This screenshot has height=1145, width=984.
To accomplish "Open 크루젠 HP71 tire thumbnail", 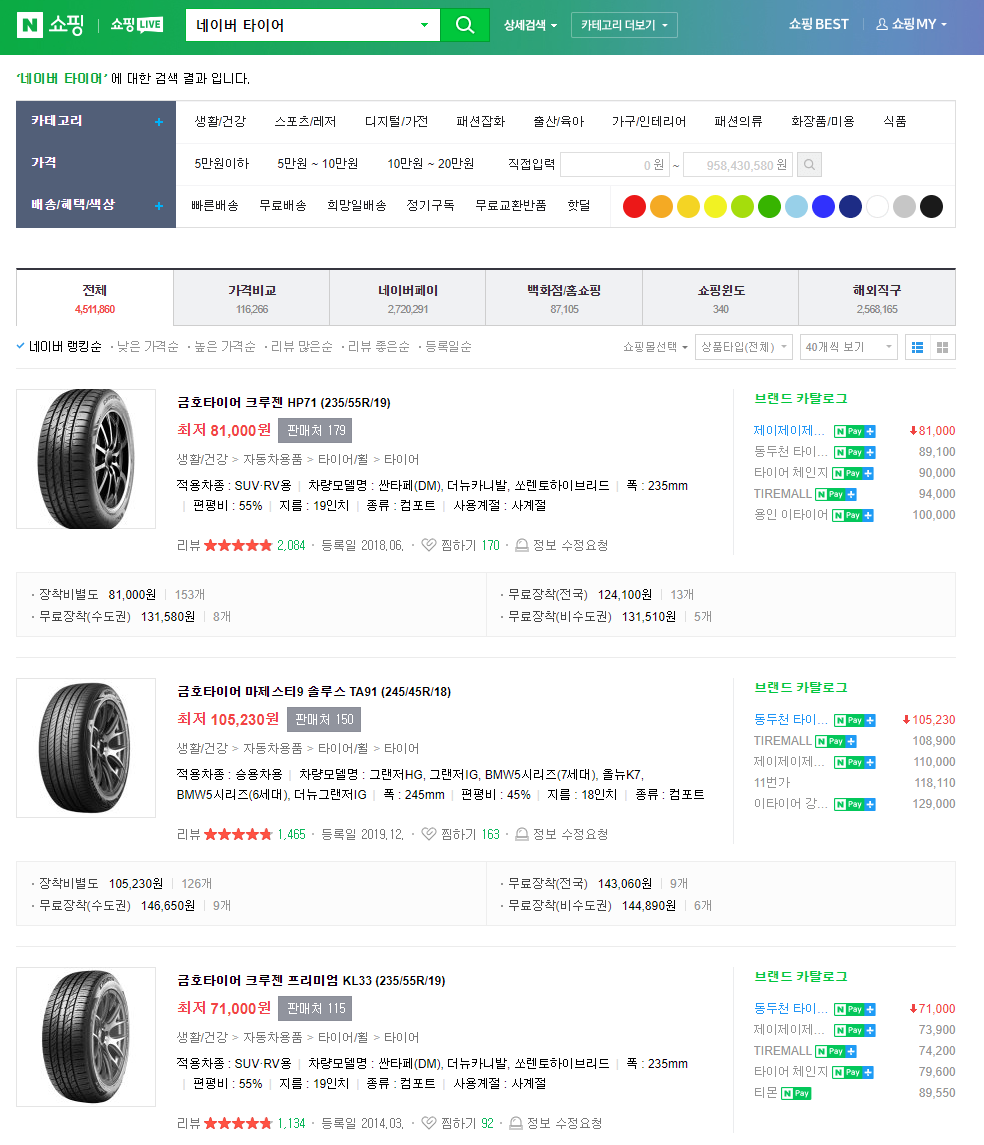I will (x=86, y=459).
